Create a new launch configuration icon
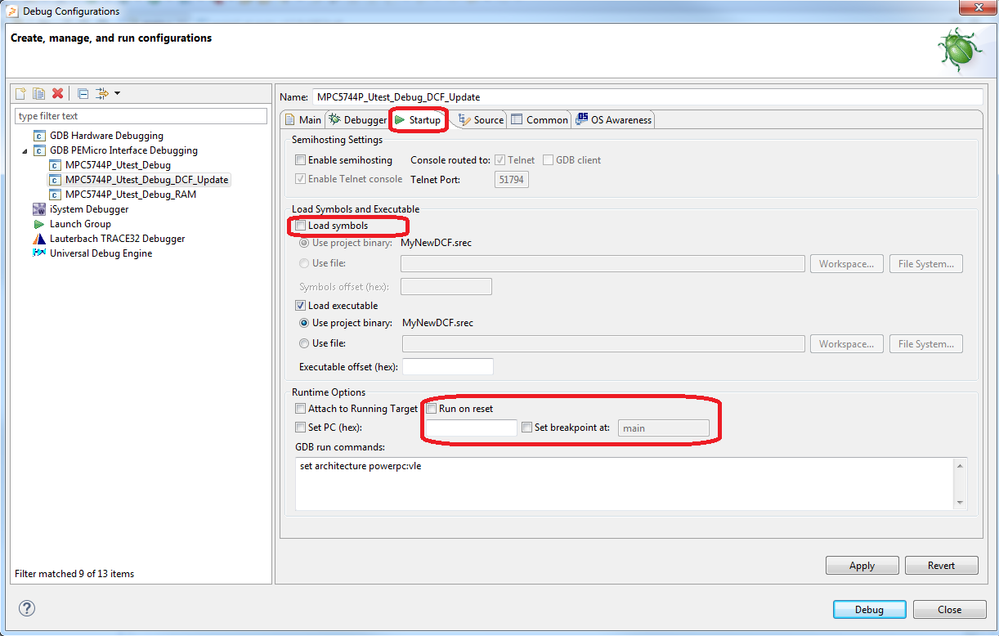Image resolution: width=999 pixels, height=636 pixels. coord(20,94)
